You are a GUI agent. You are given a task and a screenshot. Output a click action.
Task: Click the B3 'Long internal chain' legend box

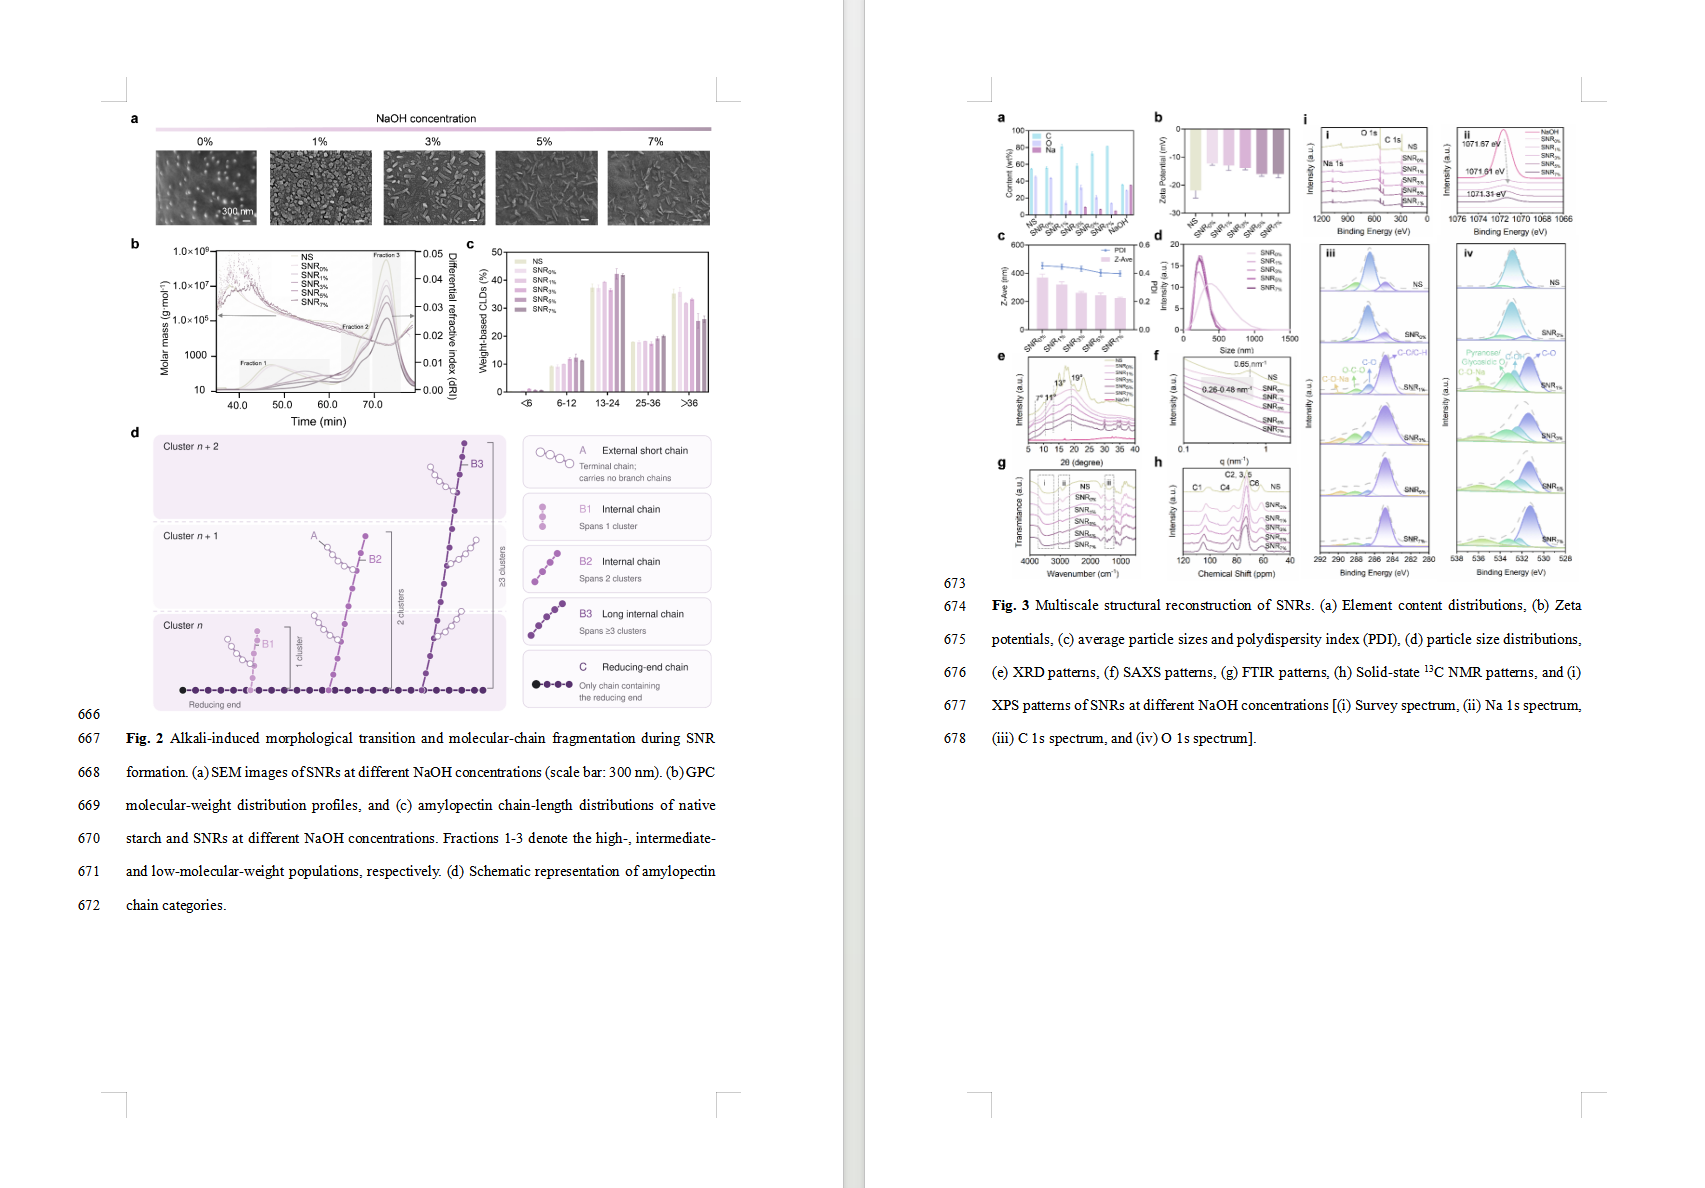(x=617, y=621)
